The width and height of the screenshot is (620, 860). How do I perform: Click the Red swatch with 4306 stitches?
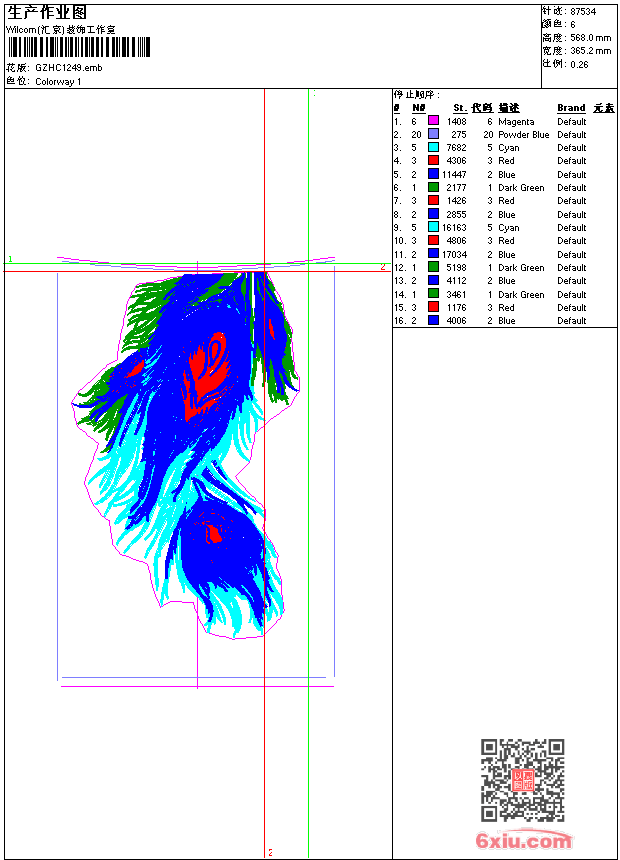point(433,160)
